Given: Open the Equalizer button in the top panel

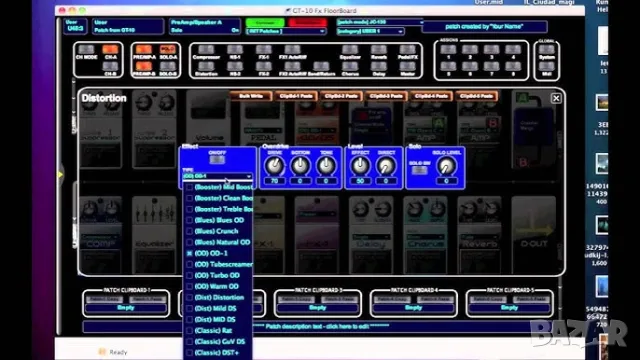Looking at the screenshot, I should (x=350, y=50).
